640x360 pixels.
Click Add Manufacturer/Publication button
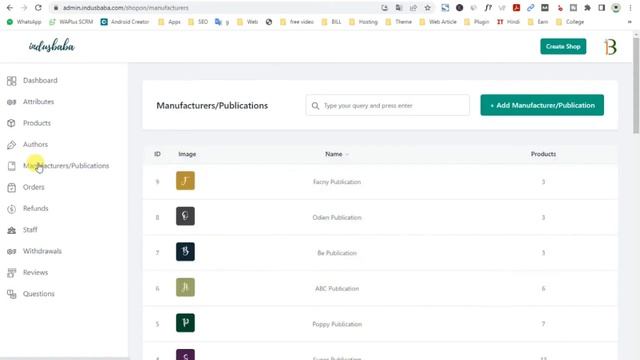[542, 105]
